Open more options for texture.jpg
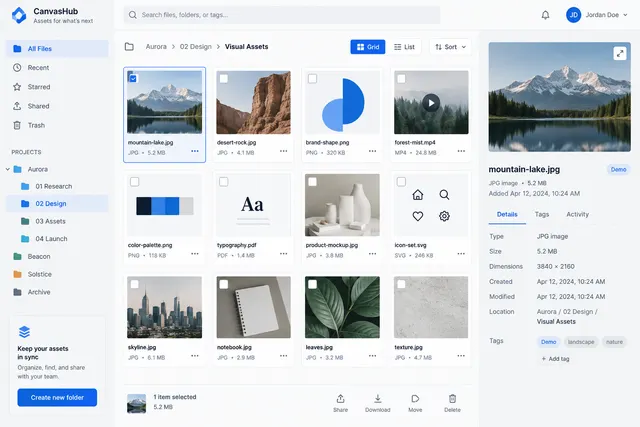Viewport: 640px width, 427px height. [461, 356]
